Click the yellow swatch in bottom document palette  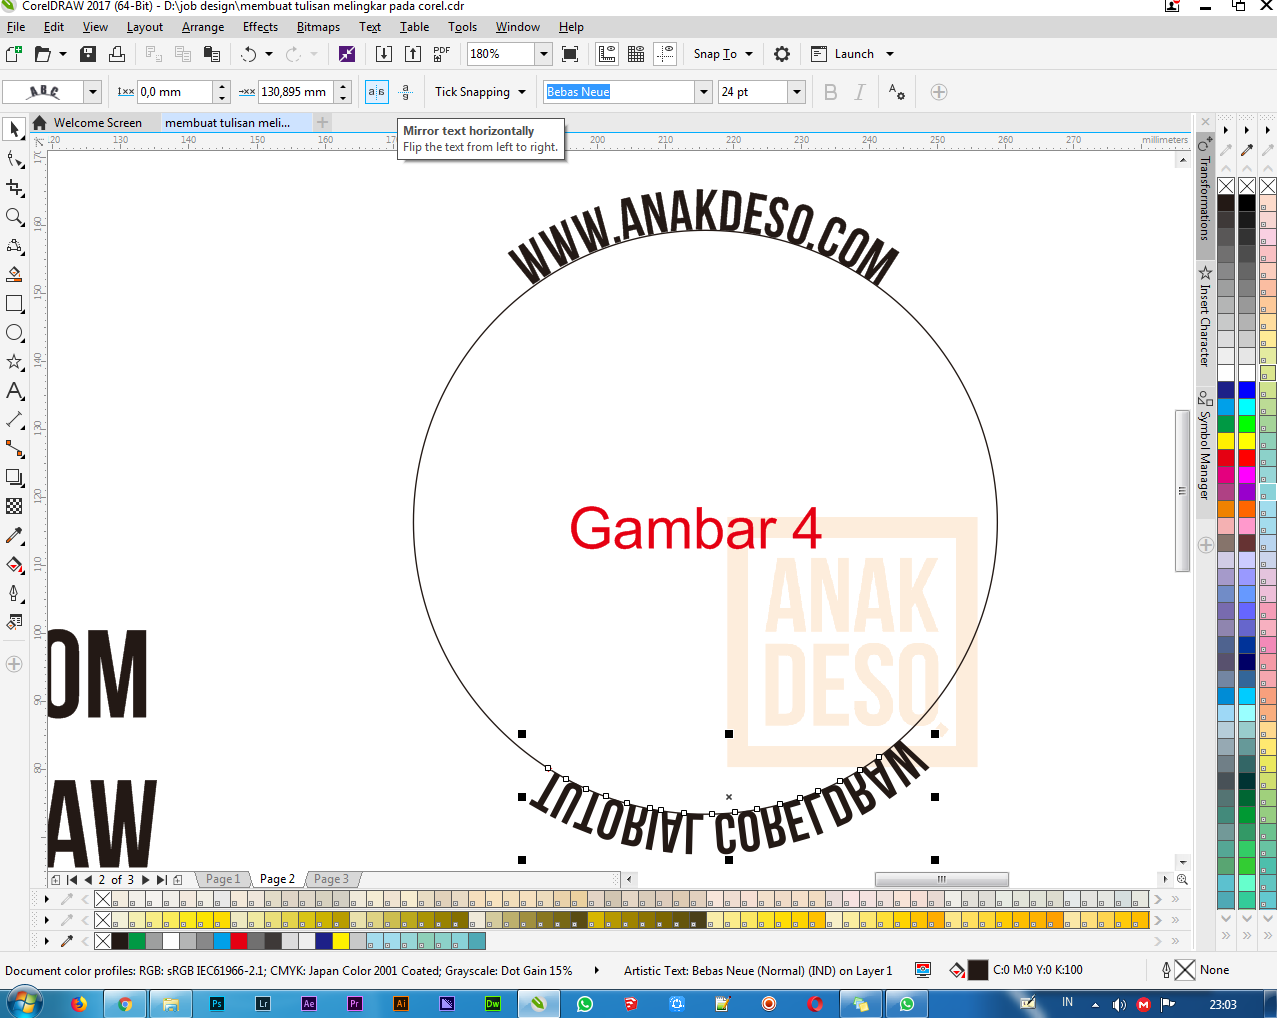coord(341,941)
